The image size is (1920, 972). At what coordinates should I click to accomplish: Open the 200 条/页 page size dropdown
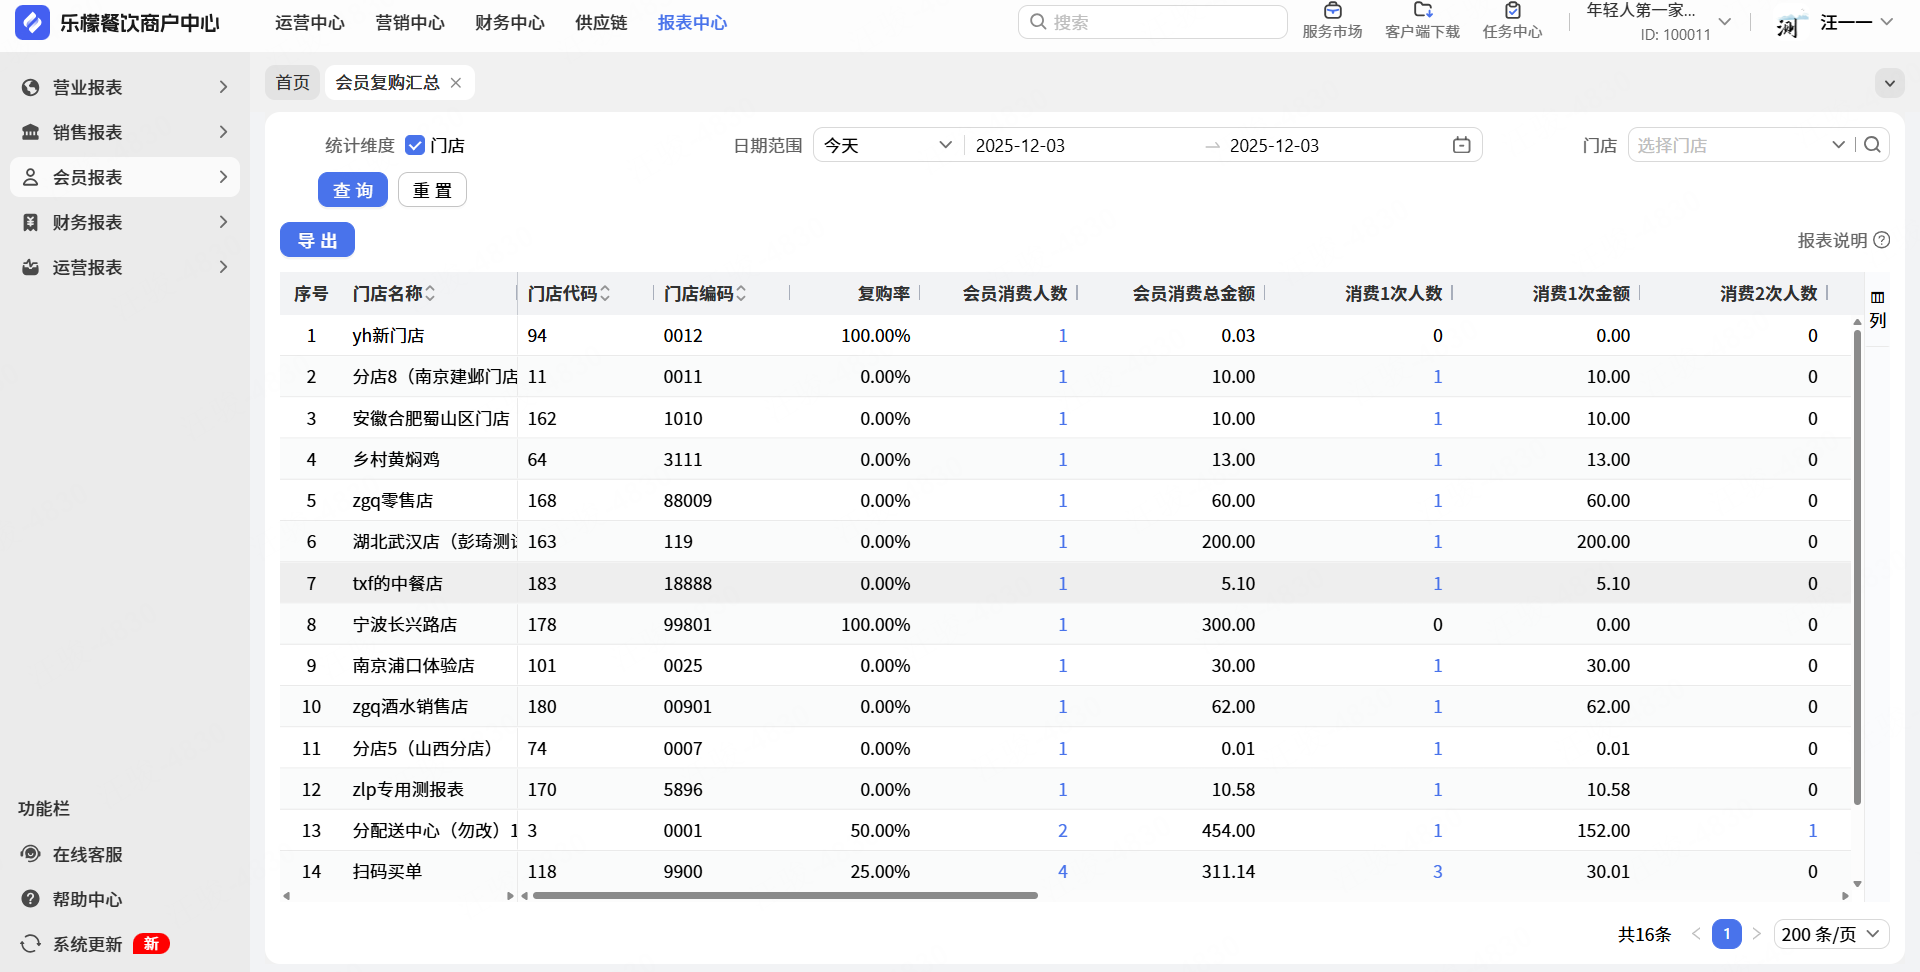(x=1830, y=934)
